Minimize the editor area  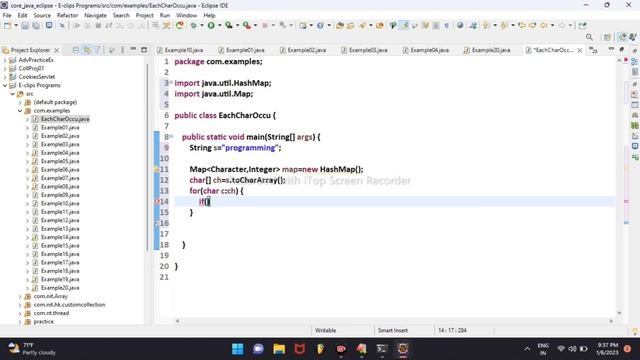pyautogui.click(x=611, y=49)
